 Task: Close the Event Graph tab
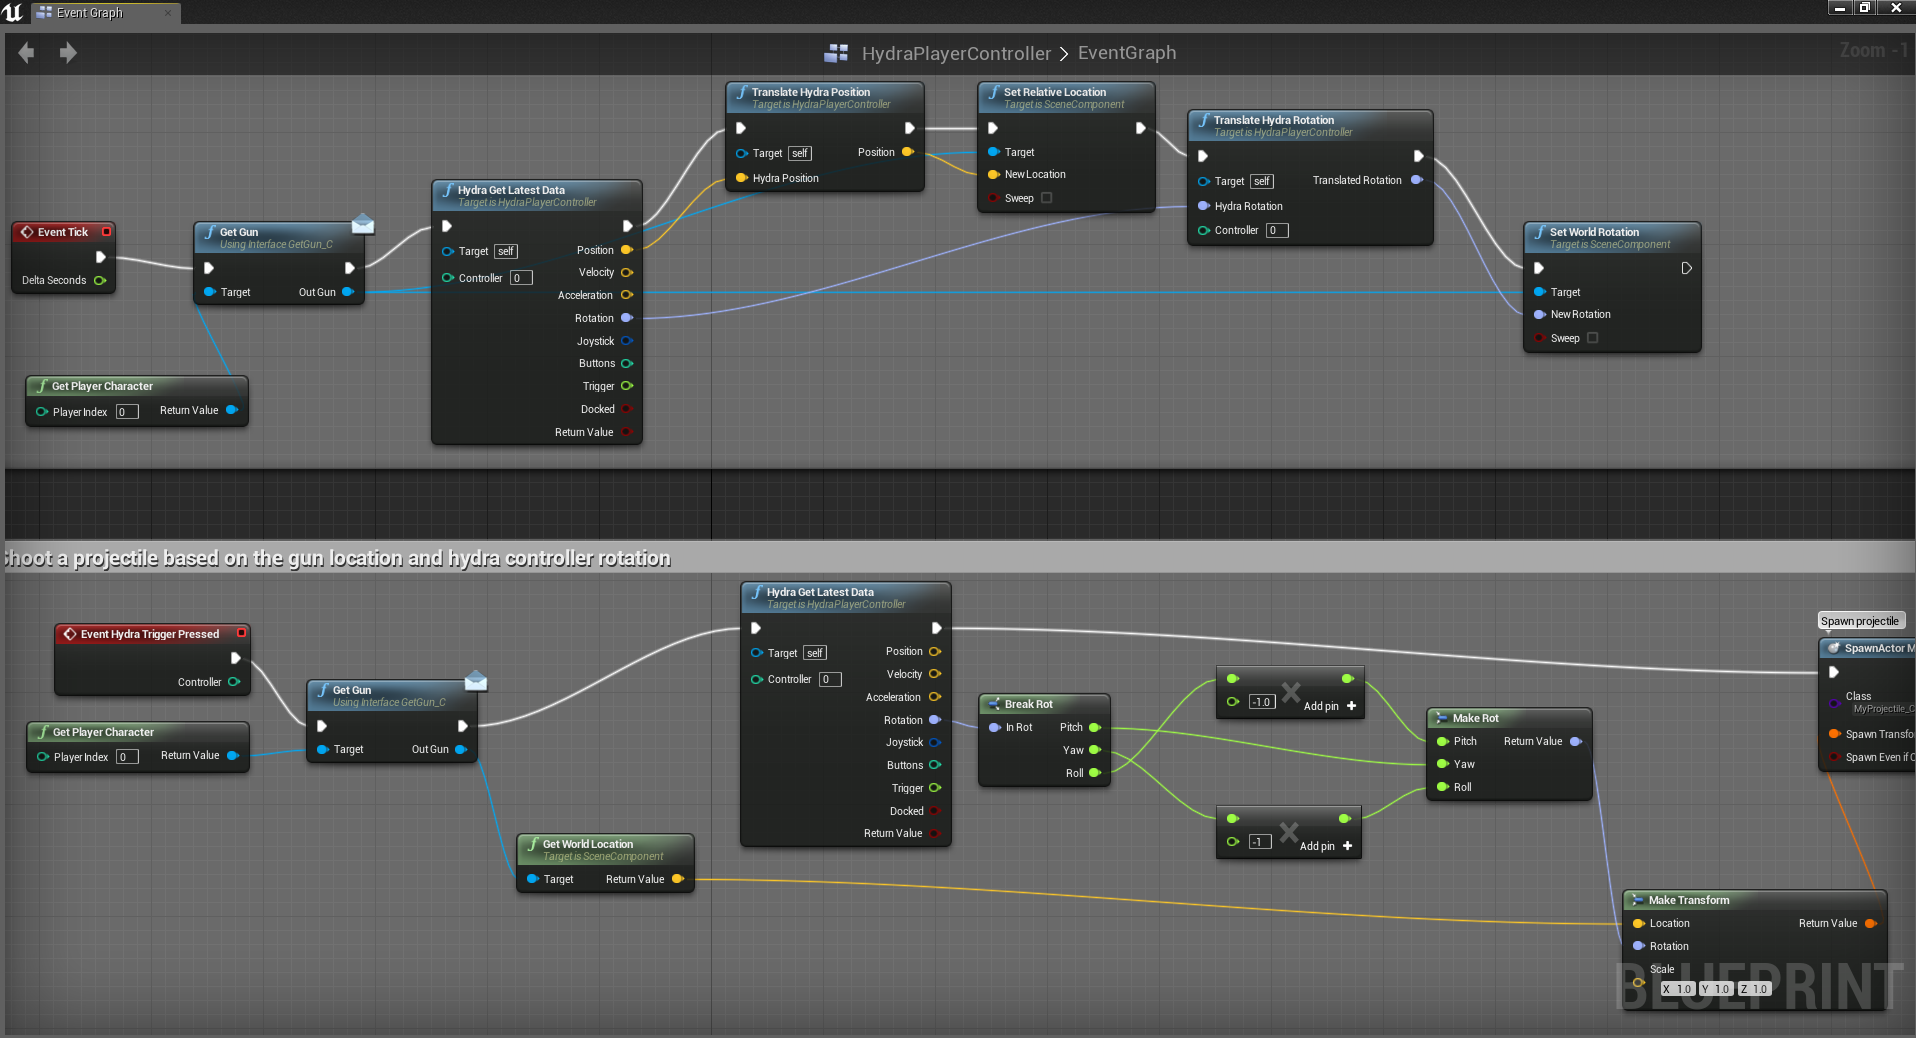click(167, 13)
